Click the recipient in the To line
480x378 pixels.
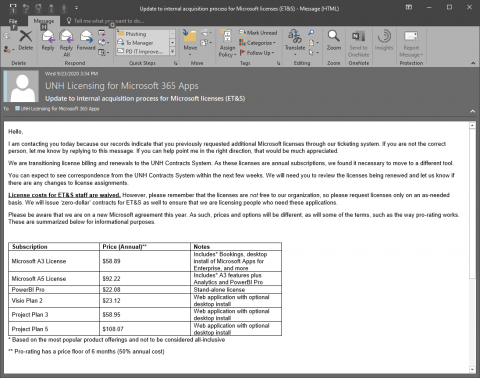tap(57, 109)
